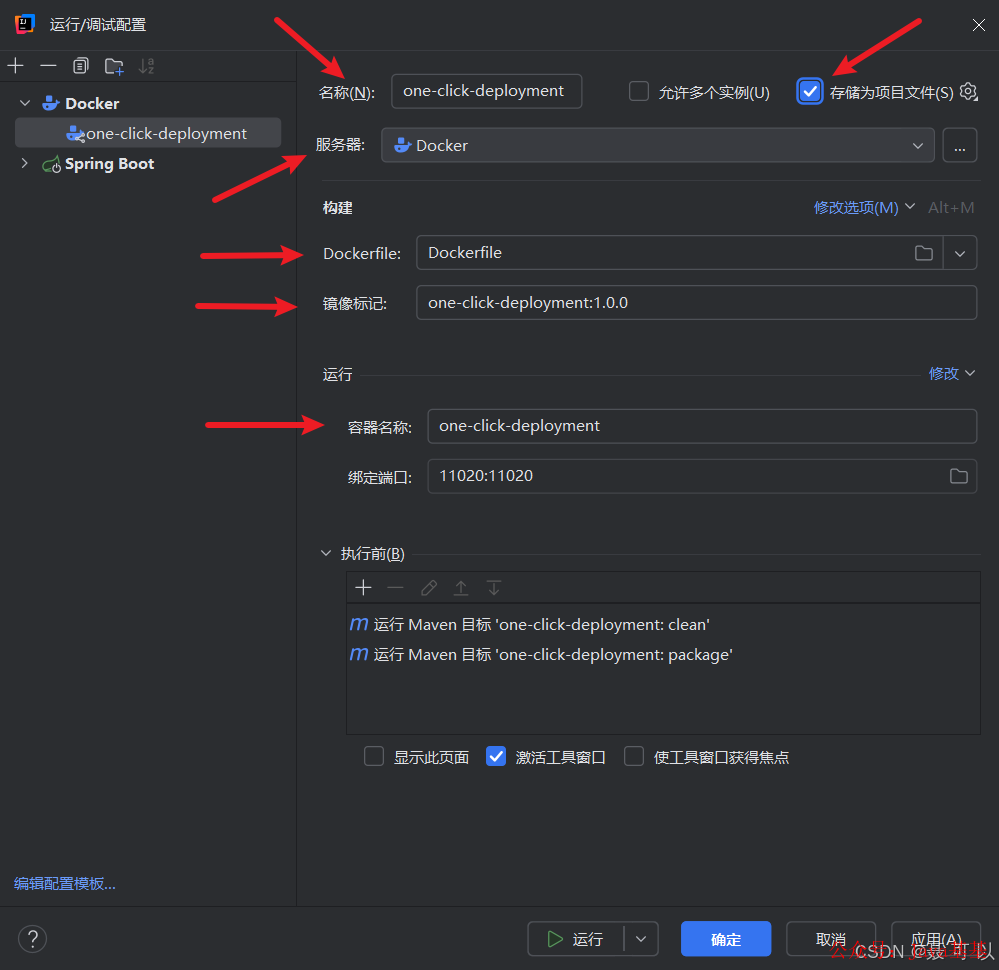Open 修改选项(M) dropdown

[x=864, y=207]
